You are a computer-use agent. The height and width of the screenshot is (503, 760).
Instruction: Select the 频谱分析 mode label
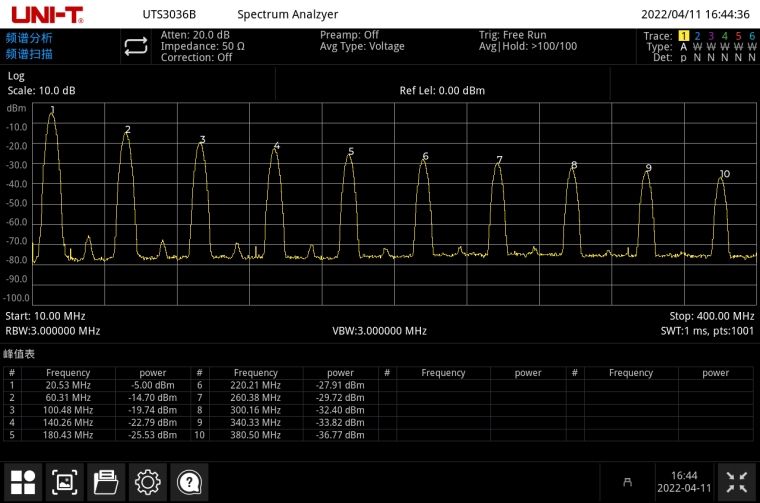tap(29, 38)
